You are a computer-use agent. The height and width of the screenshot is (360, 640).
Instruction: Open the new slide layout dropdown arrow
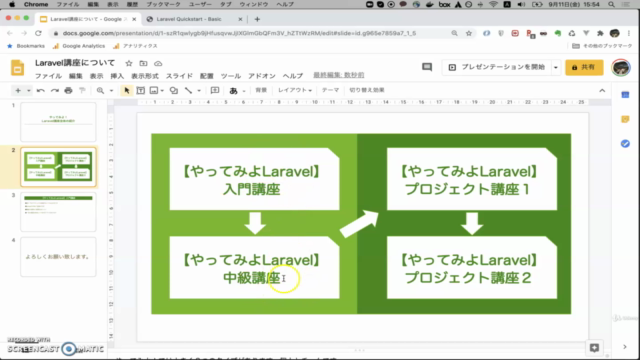(x=29, y=91)
